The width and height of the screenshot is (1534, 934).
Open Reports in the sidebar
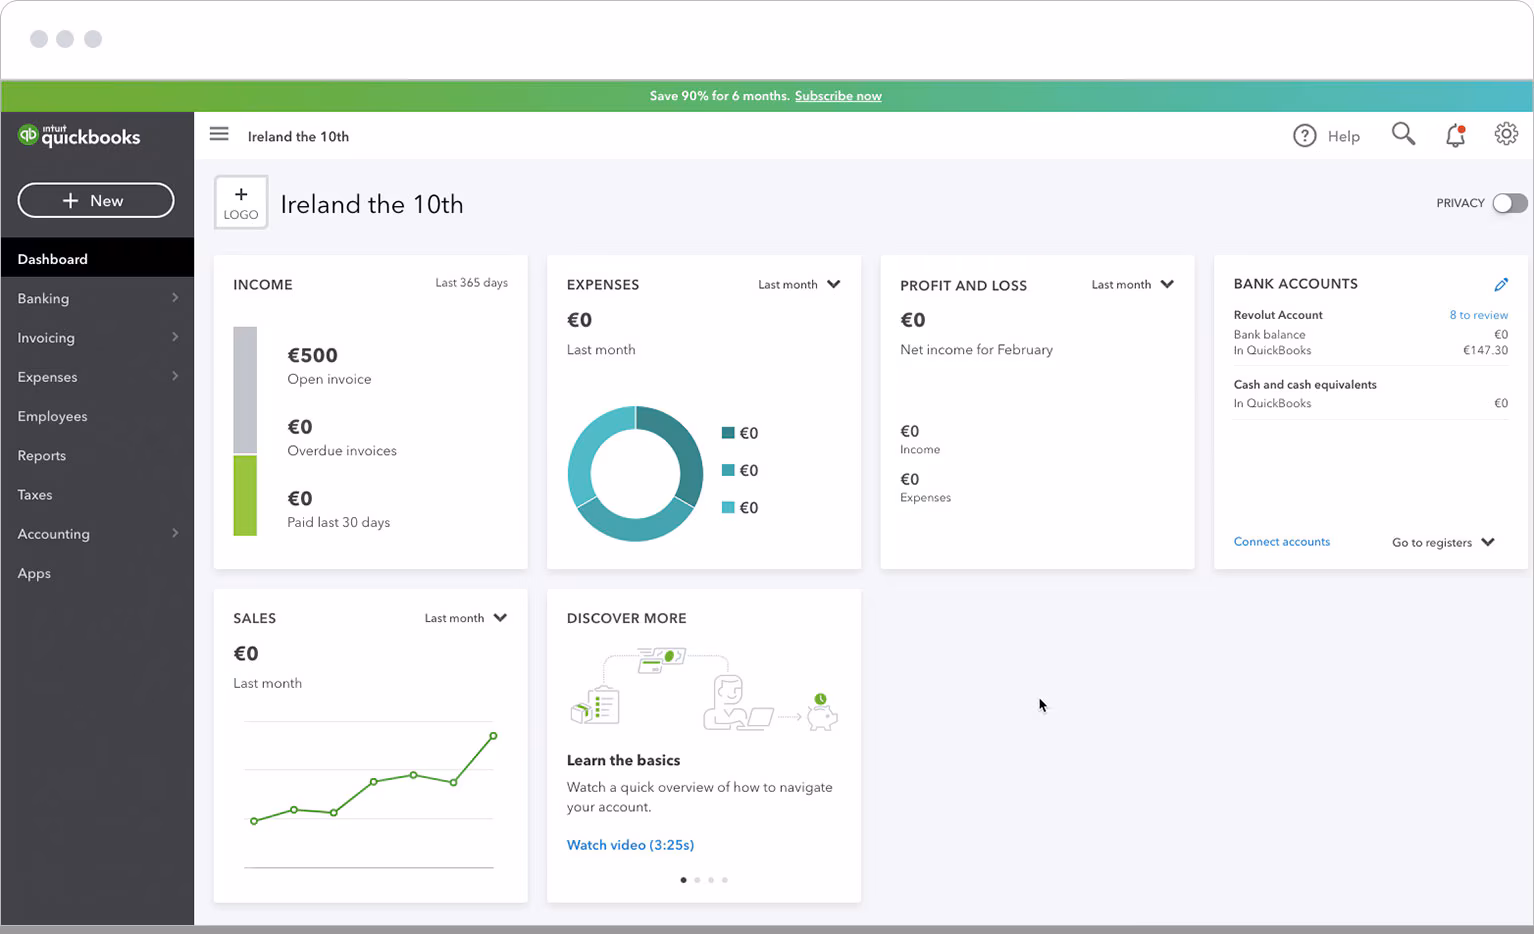tap(42, 456)
